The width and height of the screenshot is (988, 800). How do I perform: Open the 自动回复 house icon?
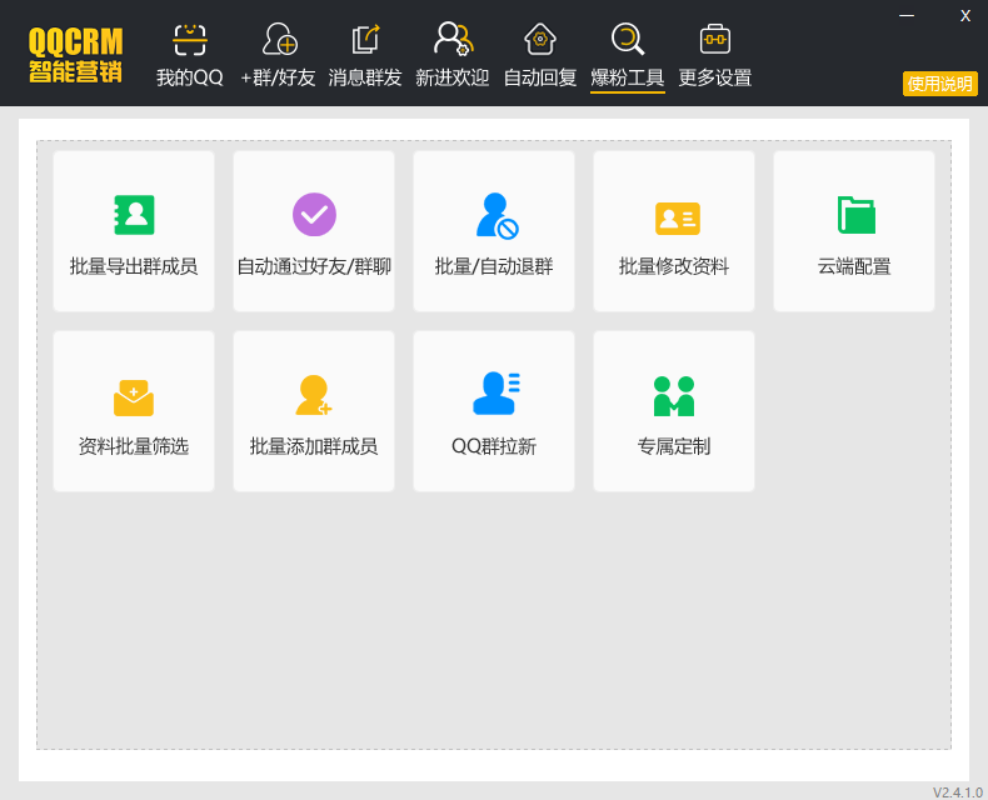coord(540,39)
